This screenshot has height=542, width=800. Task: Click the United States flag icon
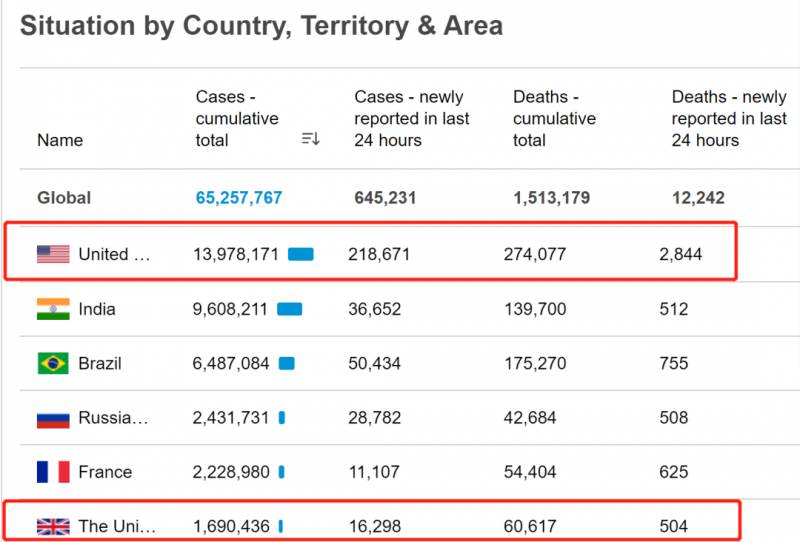pos(53,254)
